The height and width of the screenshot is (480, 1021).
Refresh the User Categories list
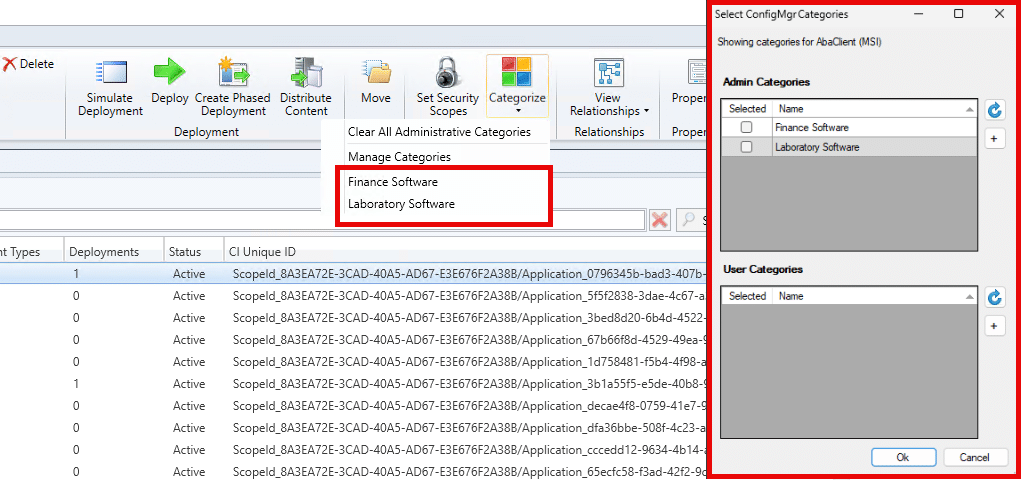994,297
